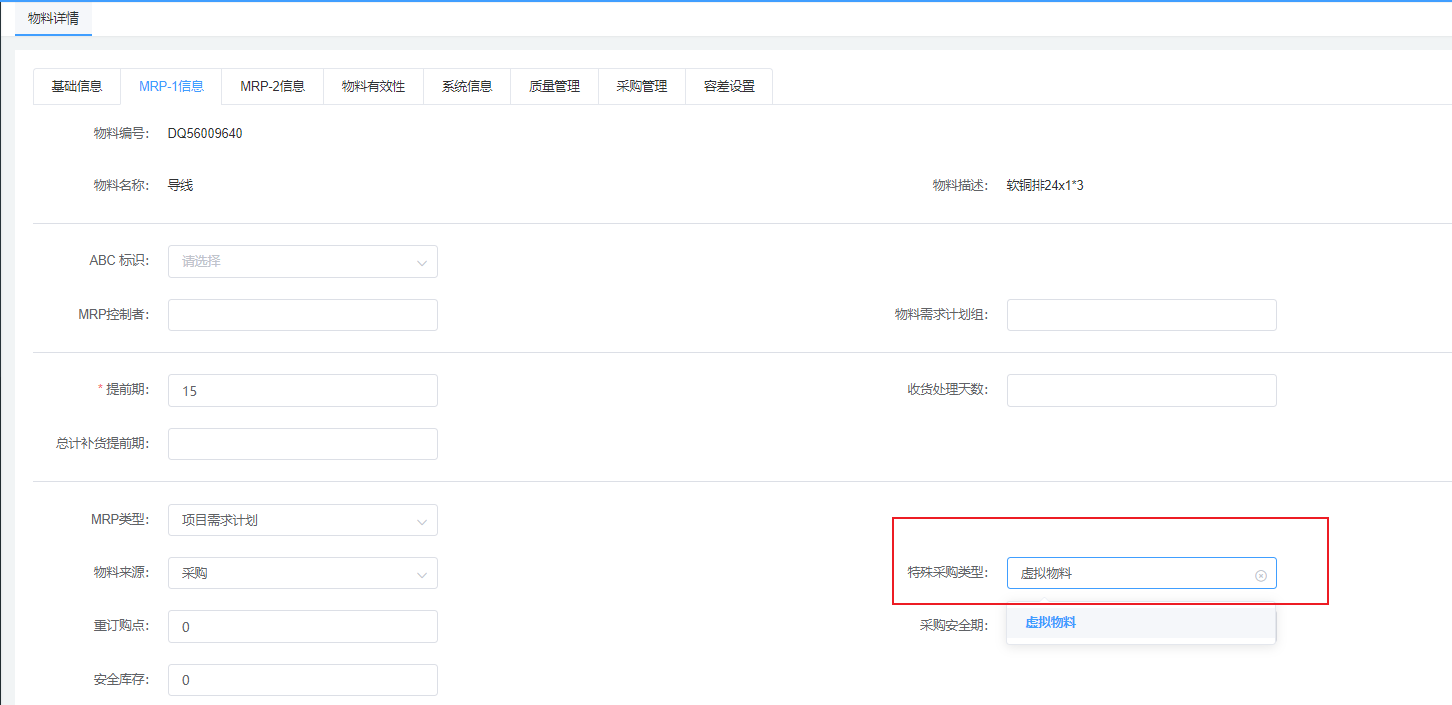Viewport: 1452px width, 705px height.
Task: Select 虚拟物料 option in the dropdown list
Action: click(1050, 622)
